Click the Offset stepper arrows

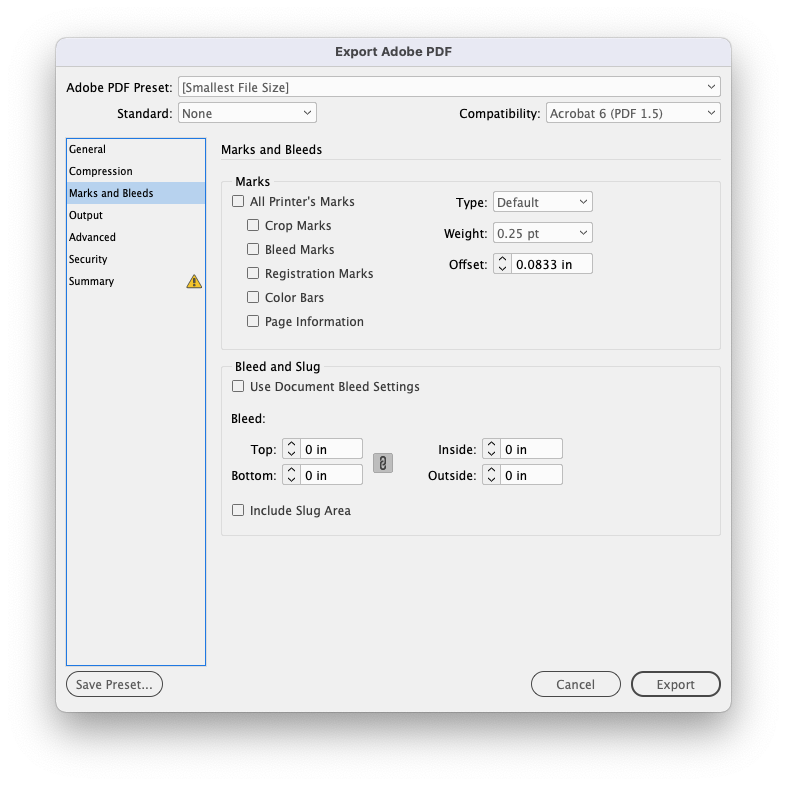coord(502,264)
